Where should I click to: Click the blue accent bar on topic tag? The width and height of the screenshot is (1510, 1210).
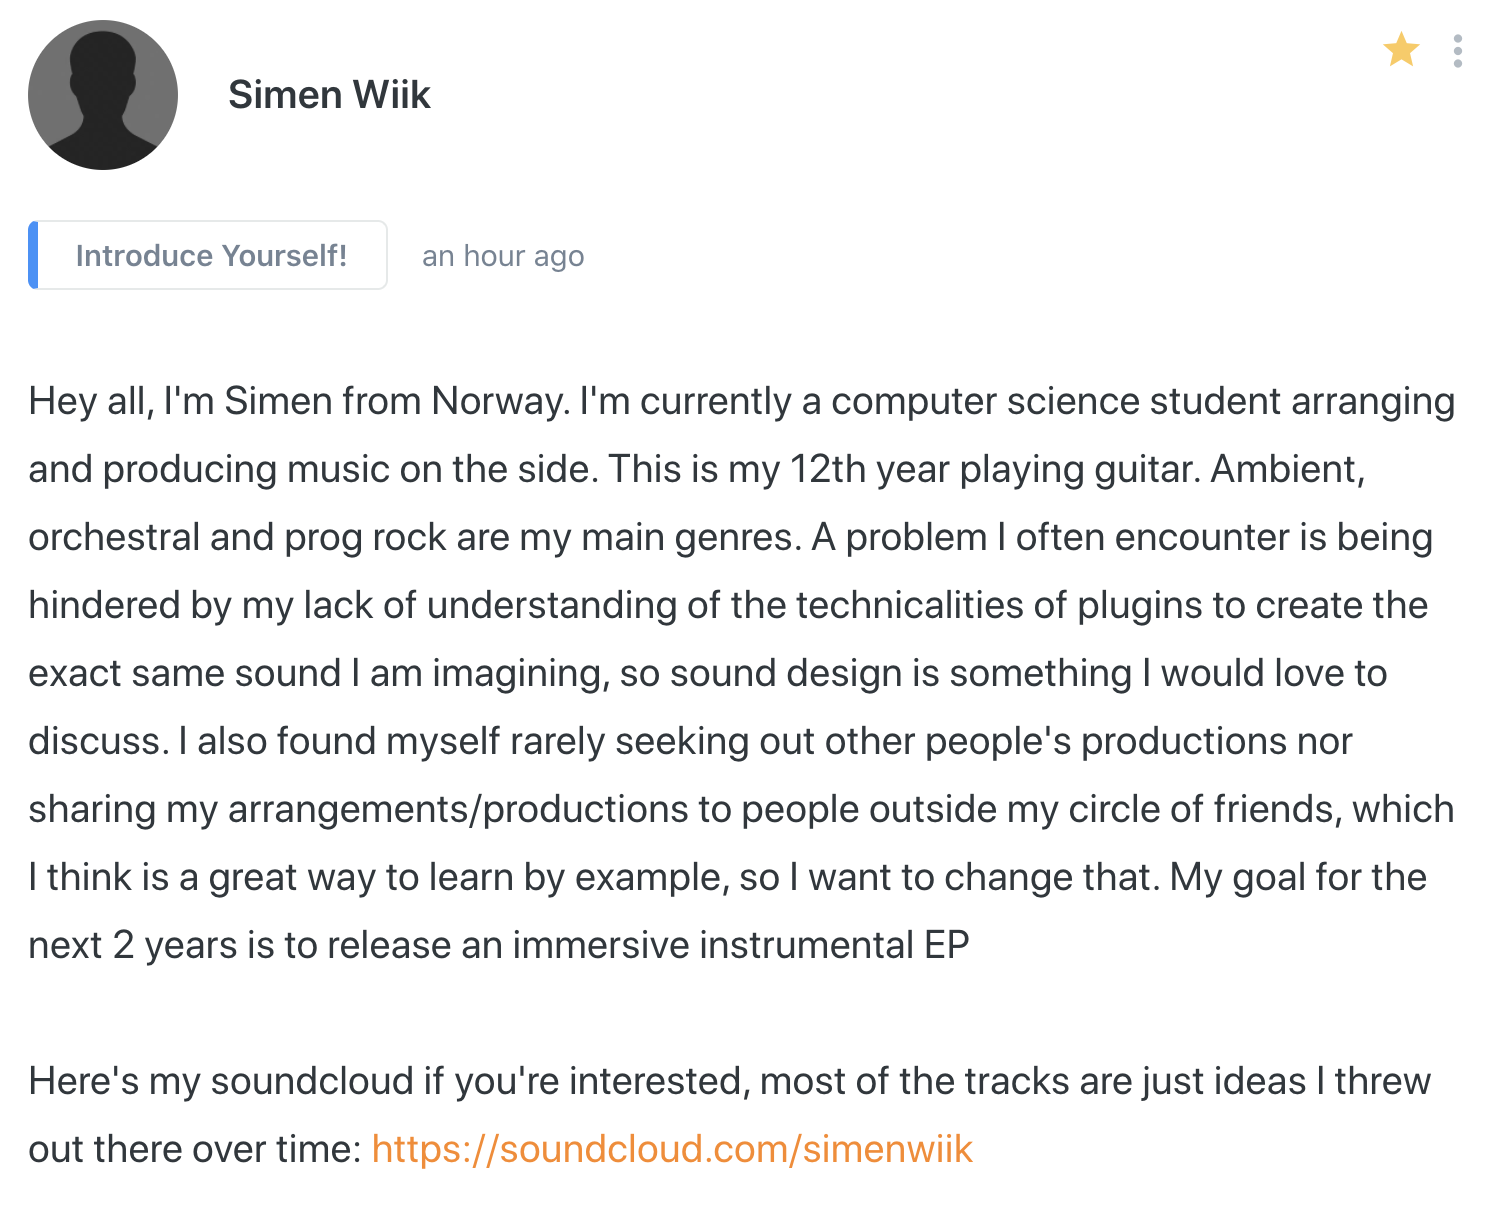pyautogui.click(x=33, y=255)
